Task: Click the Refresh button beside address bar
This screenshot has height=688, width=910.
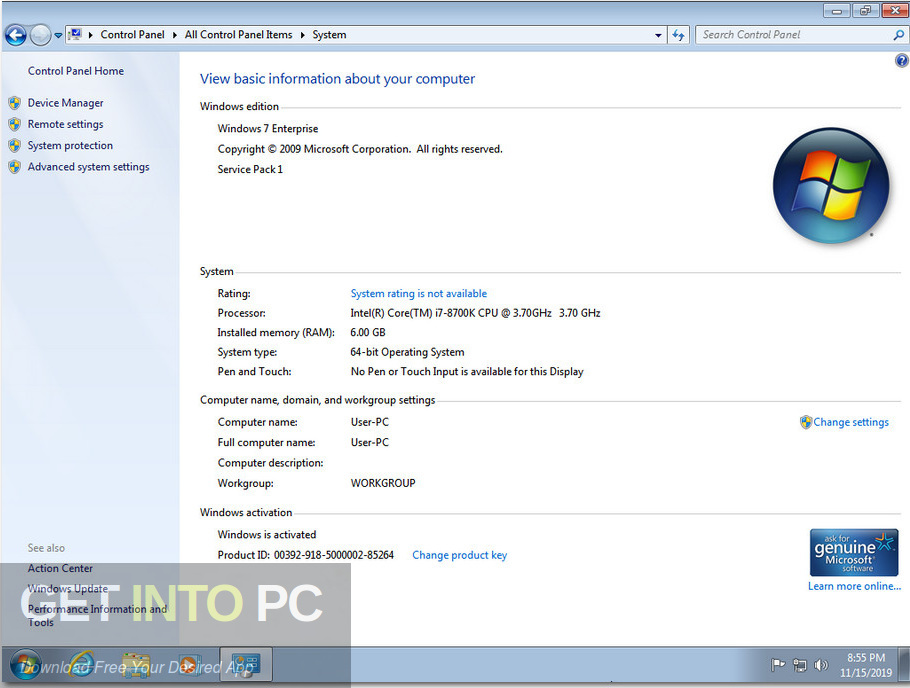Action: [x=678, y=35]
